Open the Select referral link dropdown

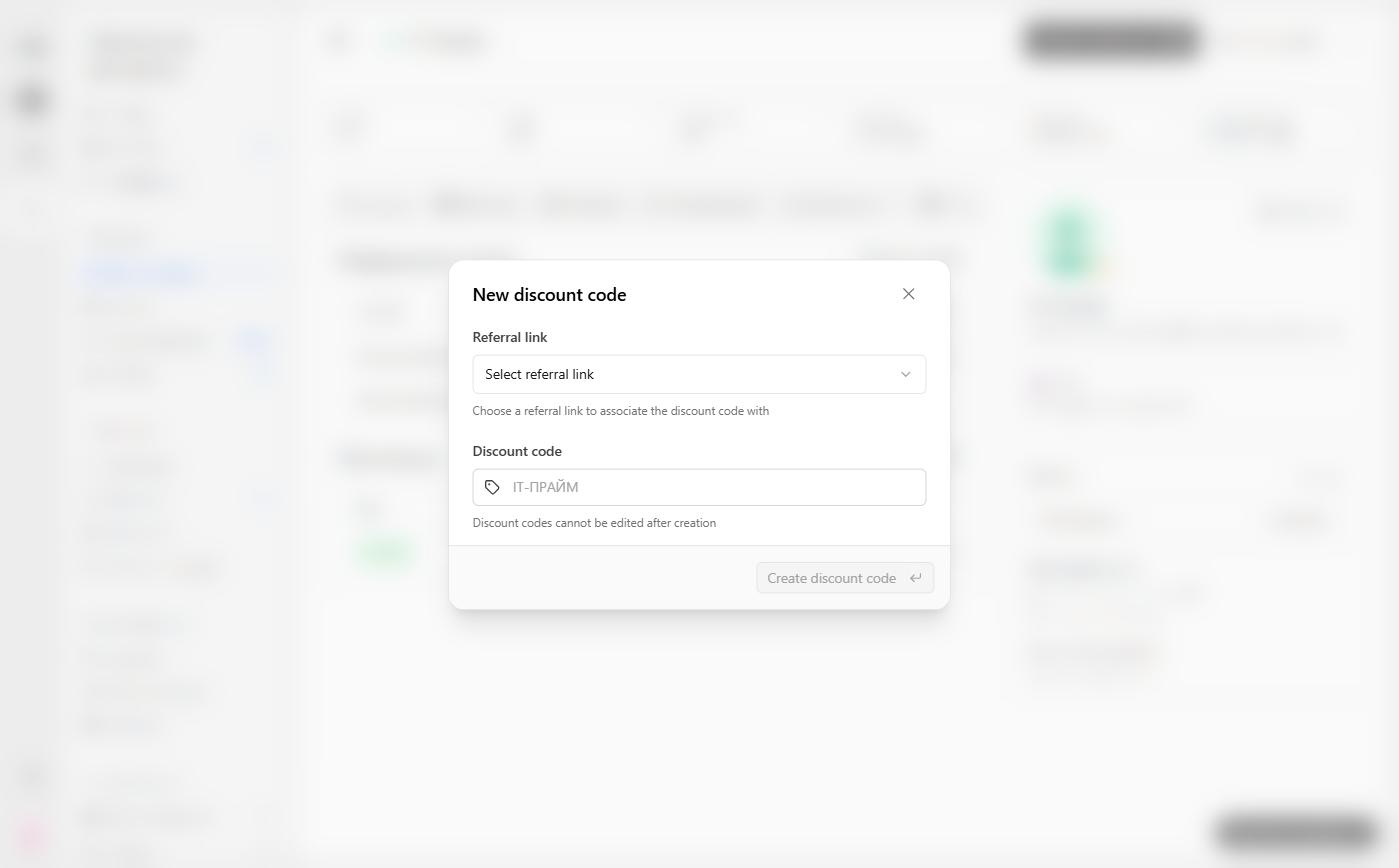point(699,374)
